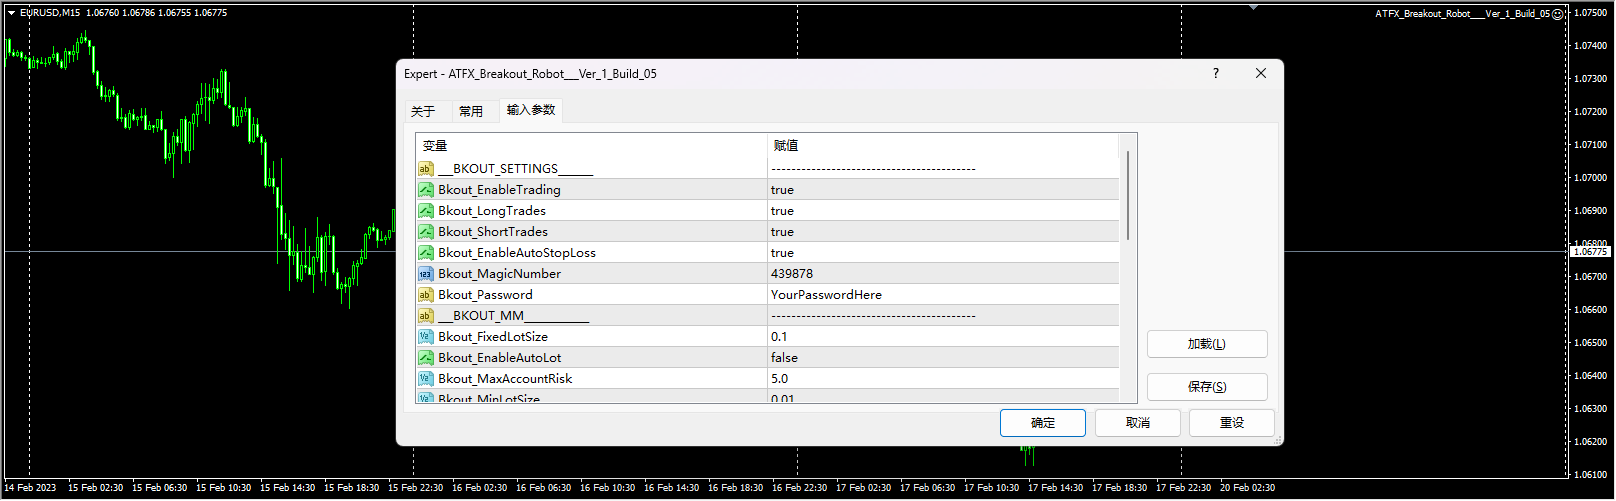This screenshot has width=1616, height=501.
Task: Click the string icon beside __BKOUT_SETTINGS
Action: click(425, 169)
